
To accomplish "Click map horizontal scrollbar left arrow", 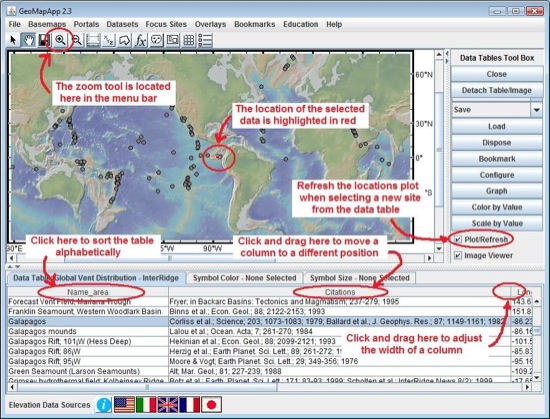I will click(12, 258).
